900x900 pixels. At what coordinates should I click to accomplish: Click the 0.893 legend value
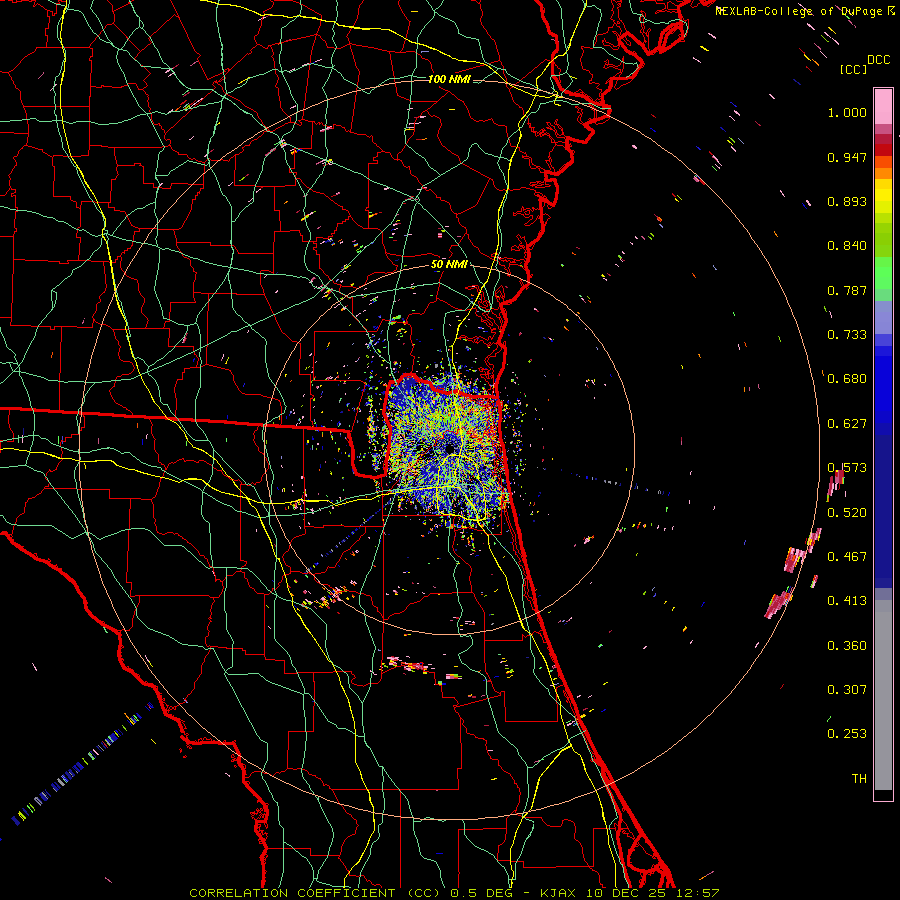click(x=847, y=201)
